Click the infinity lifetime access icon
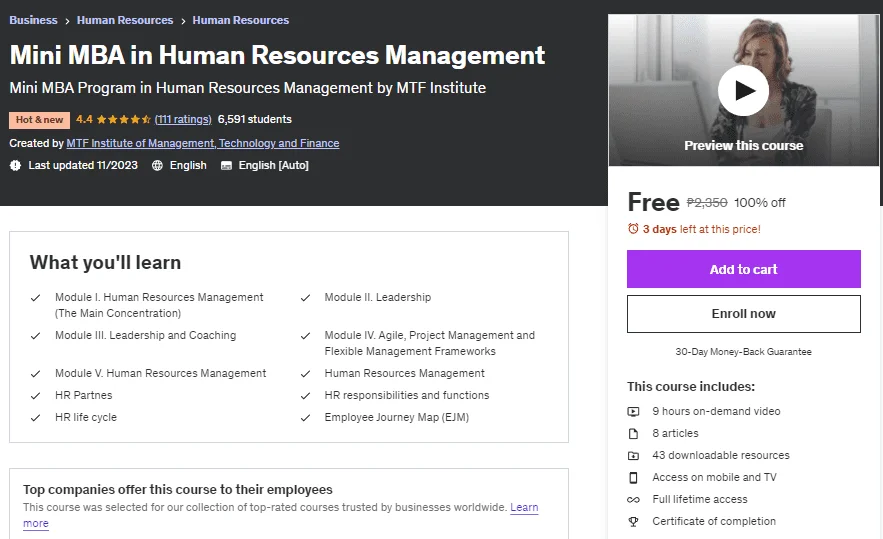This screenshot has width=883, height=539. click(x=634, y=500)
